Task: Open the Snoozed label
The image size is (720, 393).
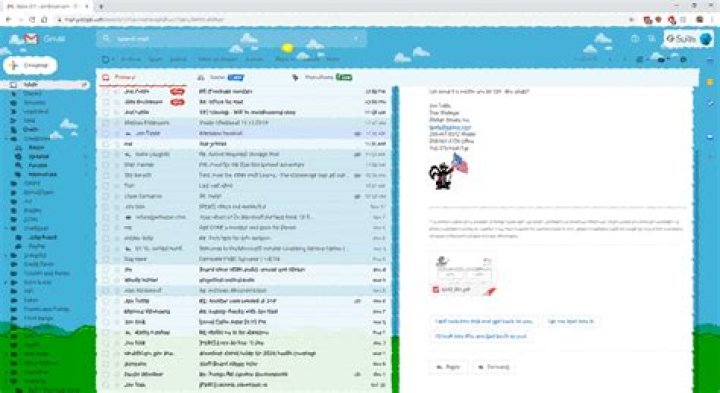Action: click(x=34, y=102)
